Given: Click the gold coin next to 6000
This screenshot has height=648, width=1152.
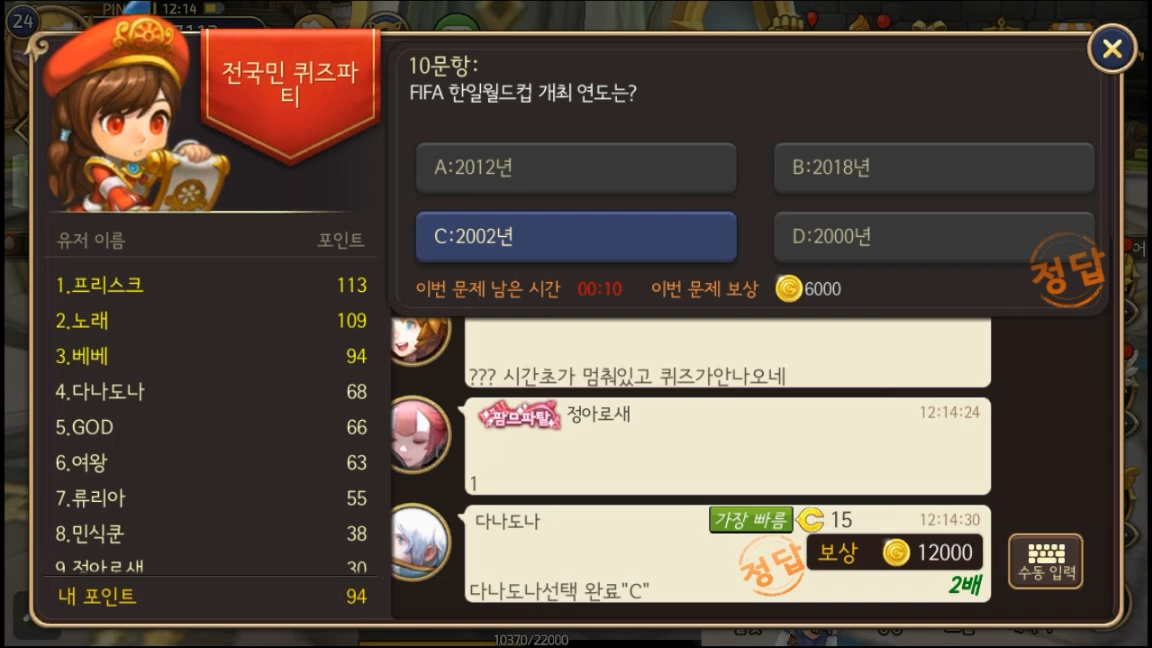Looking at the screenshot, I should tap(788, 289).
